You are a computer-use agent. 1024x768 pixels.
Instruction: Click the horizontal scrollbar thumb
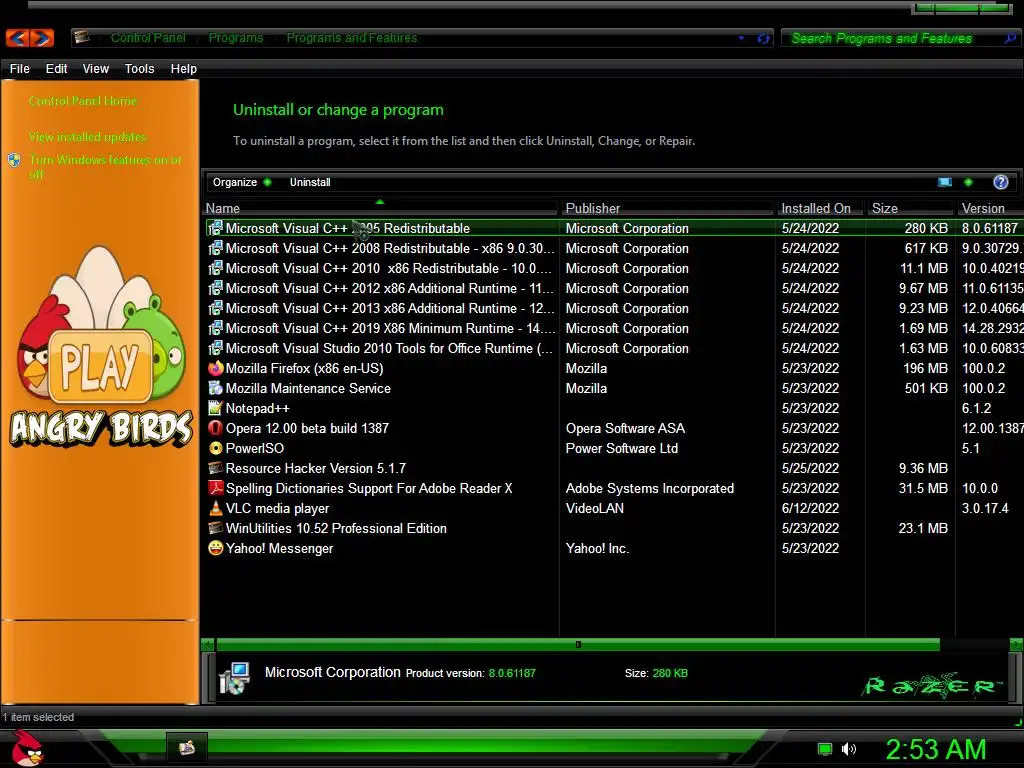[578, 645]
